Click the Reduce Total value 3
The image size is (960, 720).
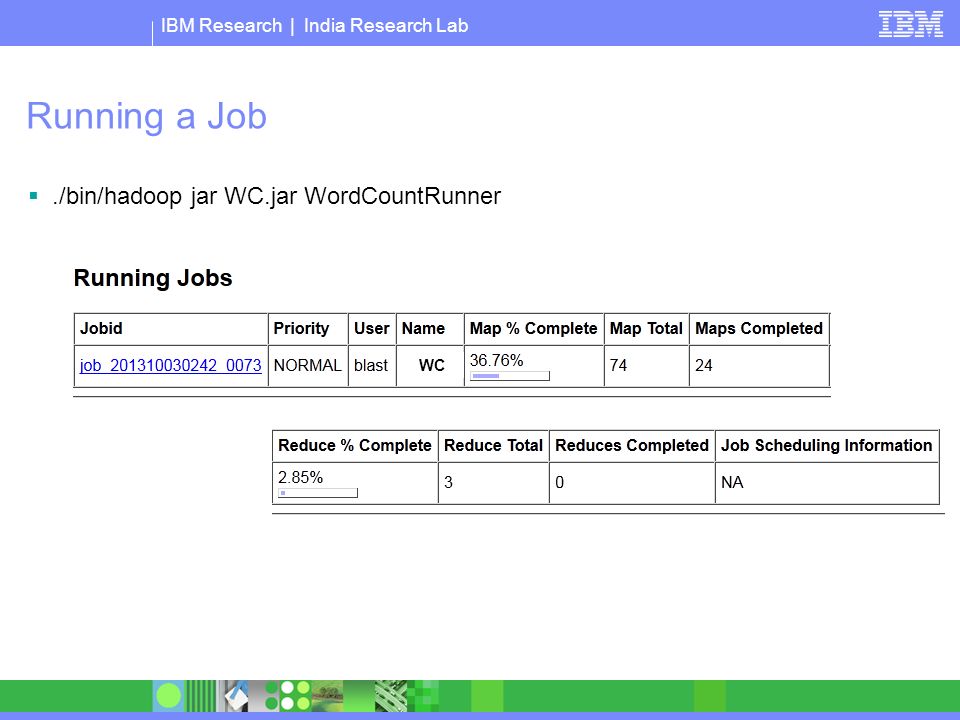448,482
